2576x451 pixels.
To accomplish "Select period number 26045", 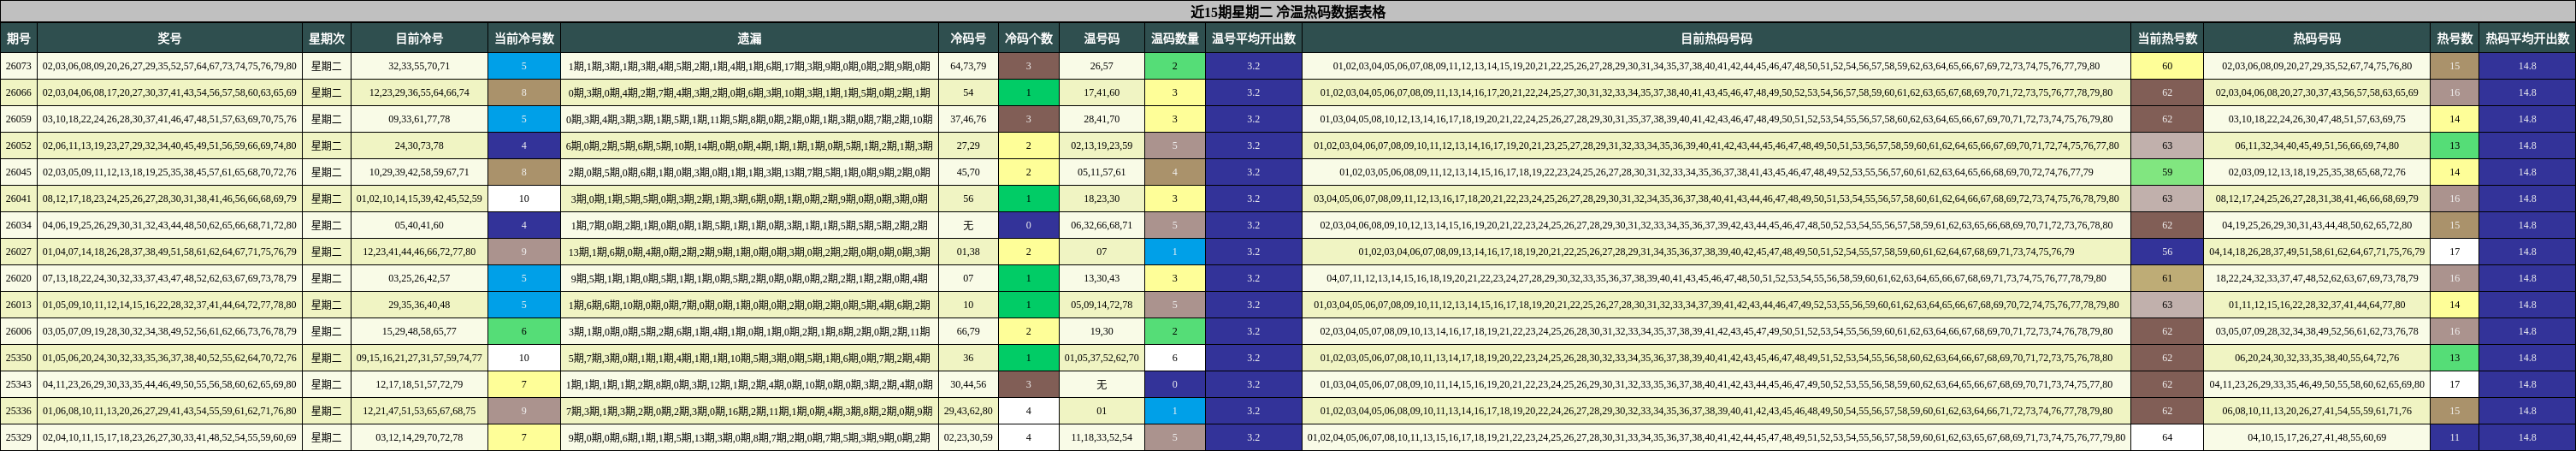I will (19, 172).
